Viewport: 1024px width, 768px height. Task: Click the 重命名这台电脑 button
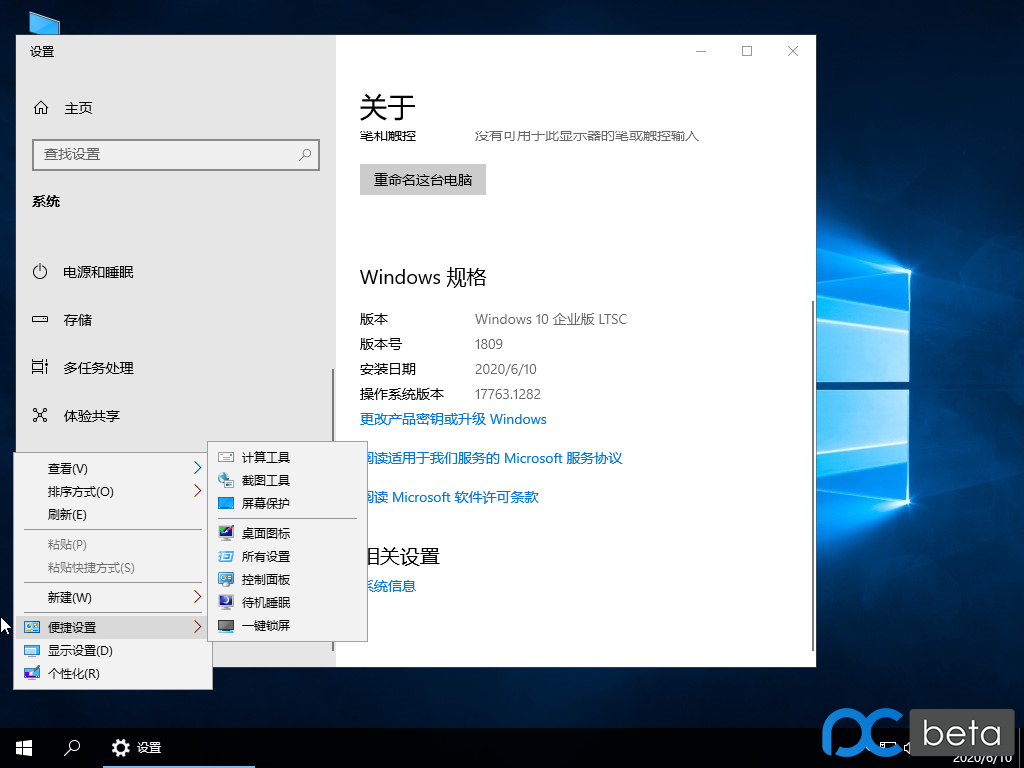click(423, 180)
